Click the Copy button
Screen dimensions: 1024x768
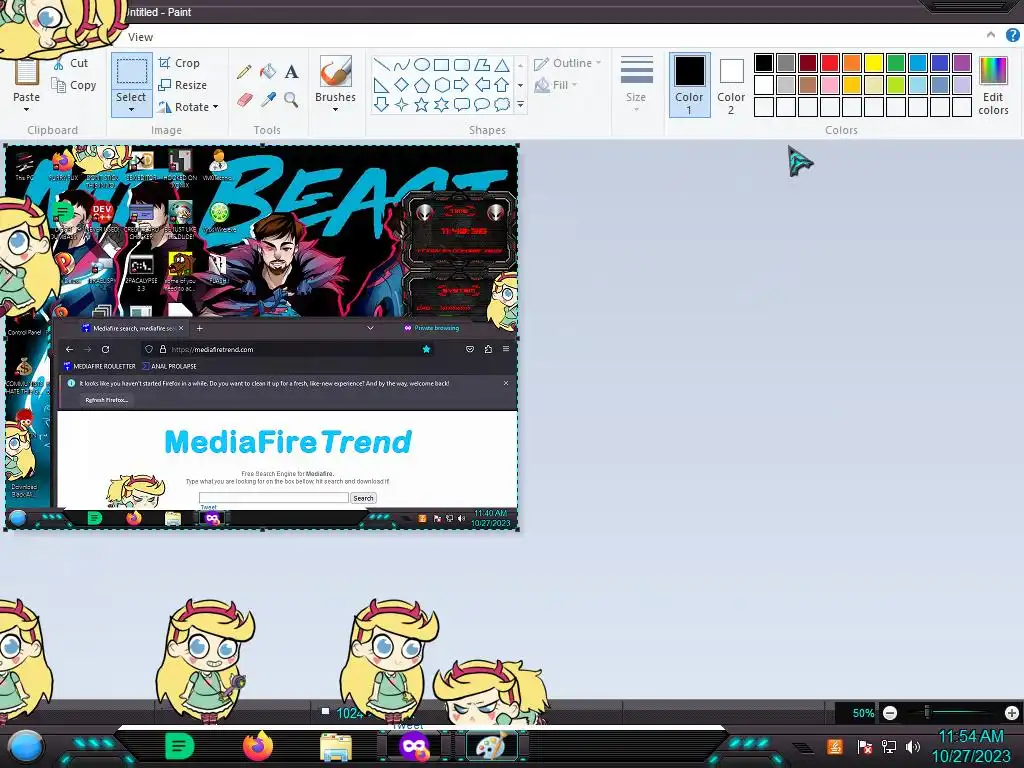(74, 85)
